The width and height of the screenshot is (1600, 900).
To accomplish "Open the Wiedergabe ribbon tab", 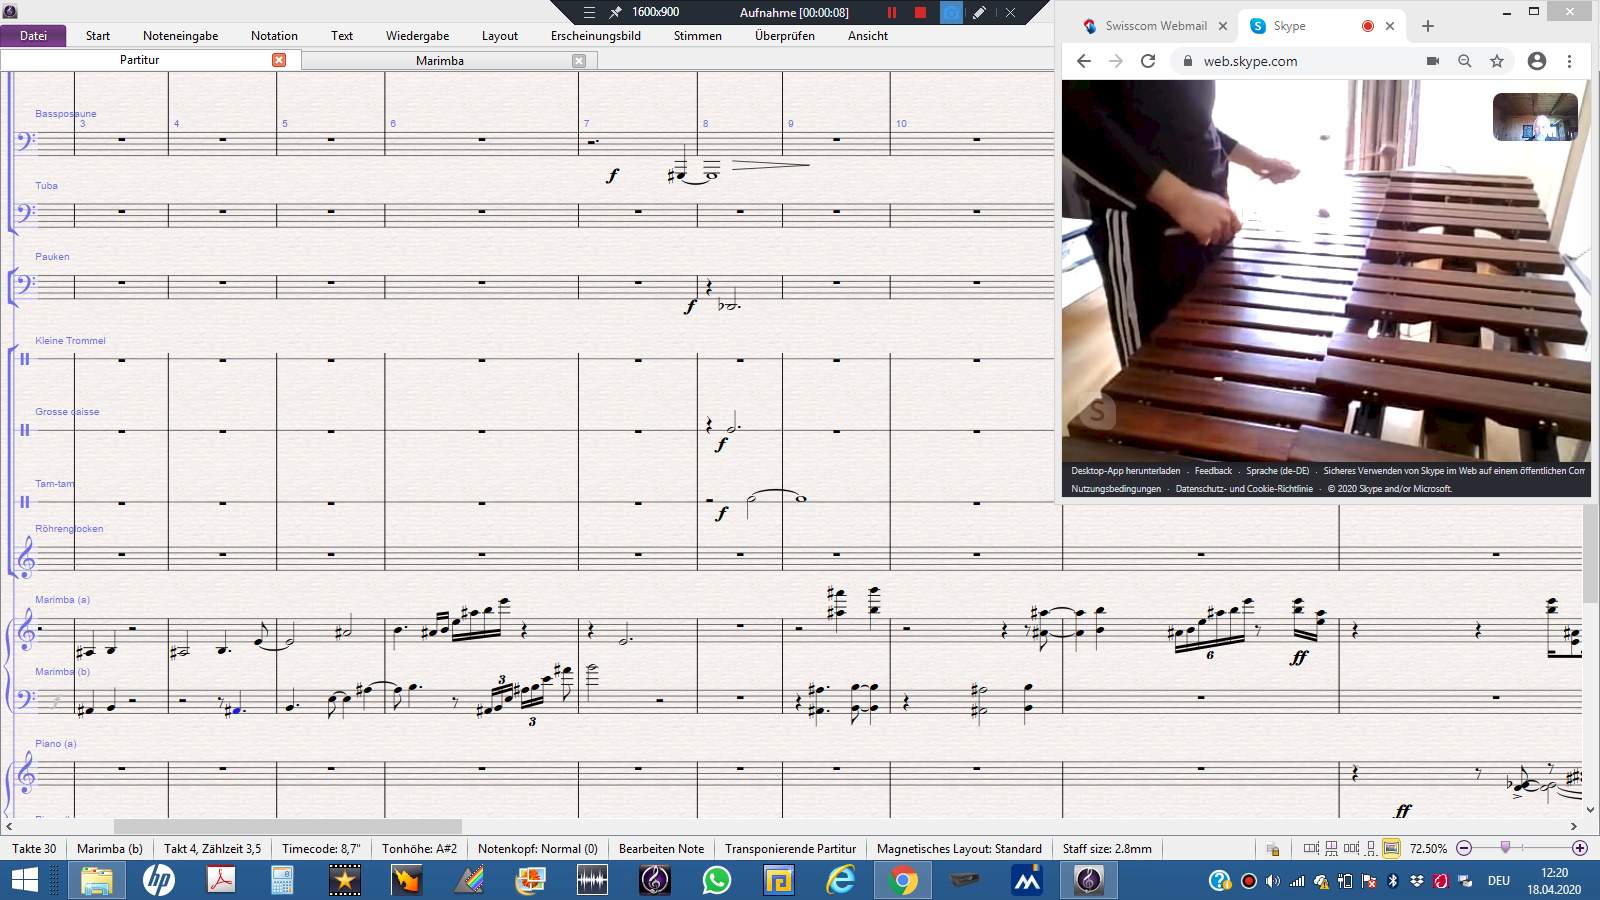I will 417,36.
